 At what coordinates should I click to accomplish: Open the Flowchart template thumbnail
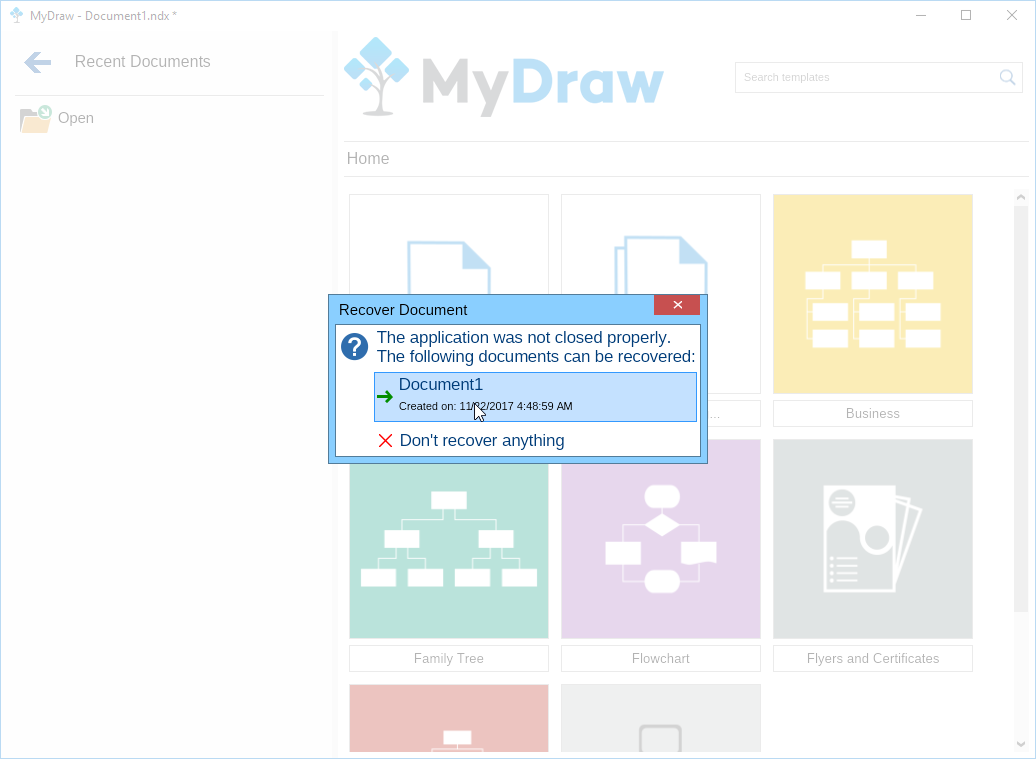point(661,551)
